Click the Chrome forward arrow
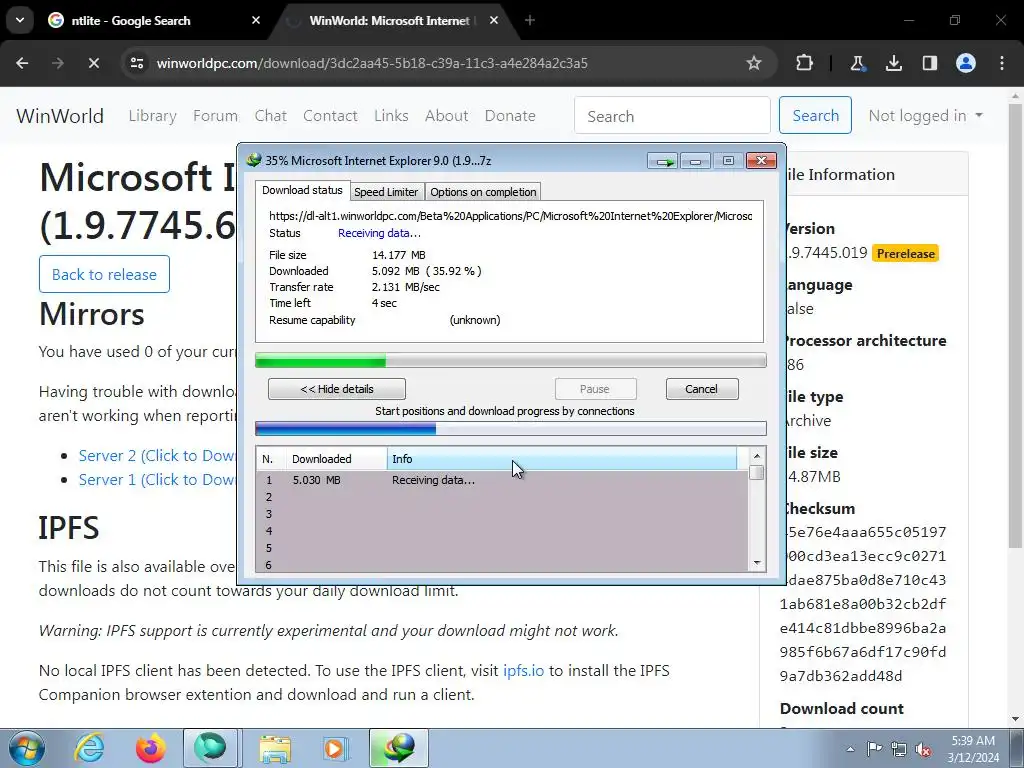The height and width of the screenshot is (768, 1024). pos(58,63)
